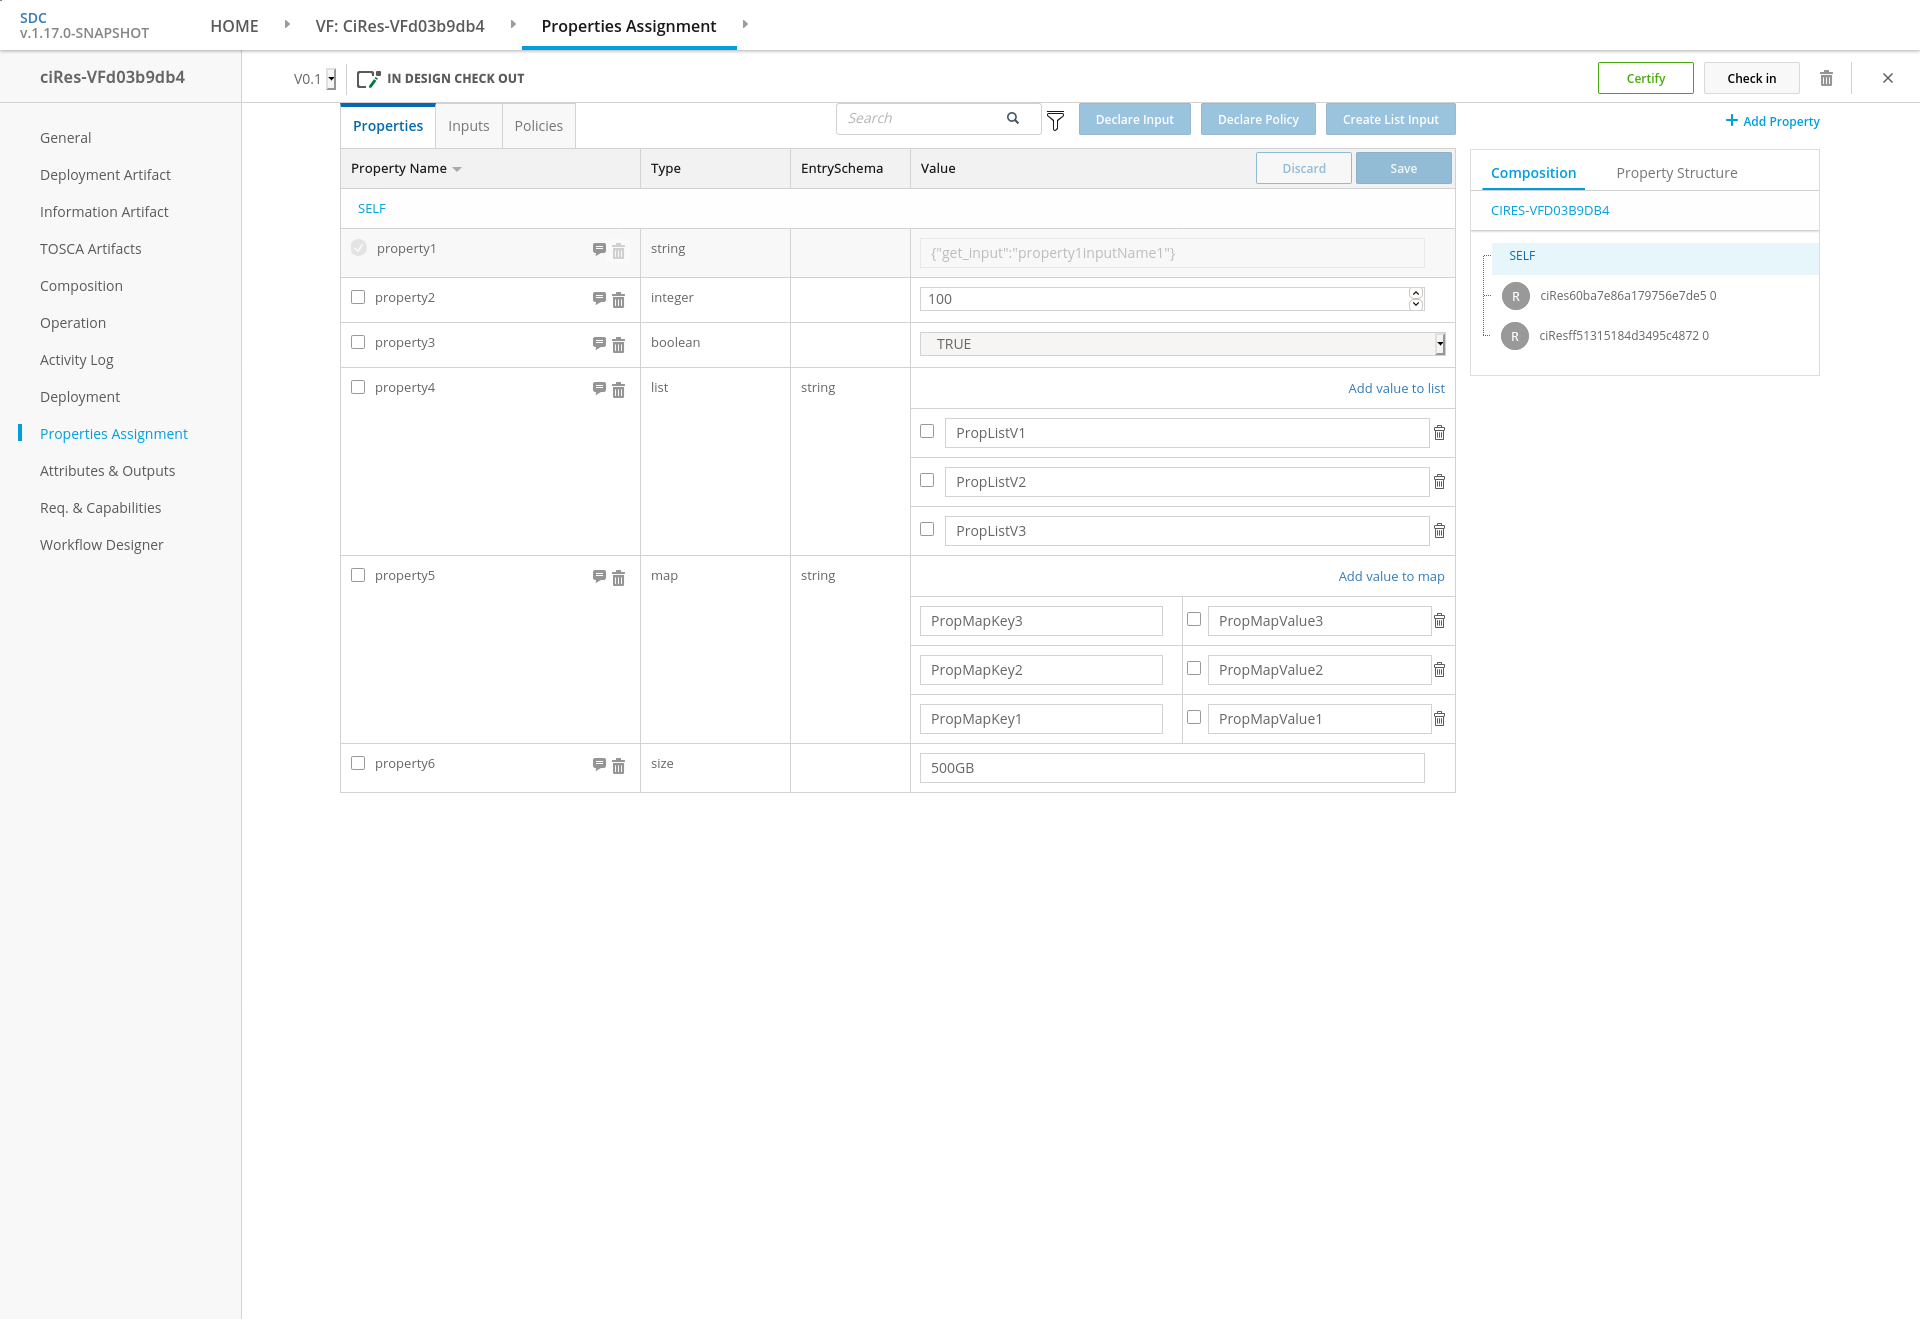Open comment icon for property5

[599, 576]
